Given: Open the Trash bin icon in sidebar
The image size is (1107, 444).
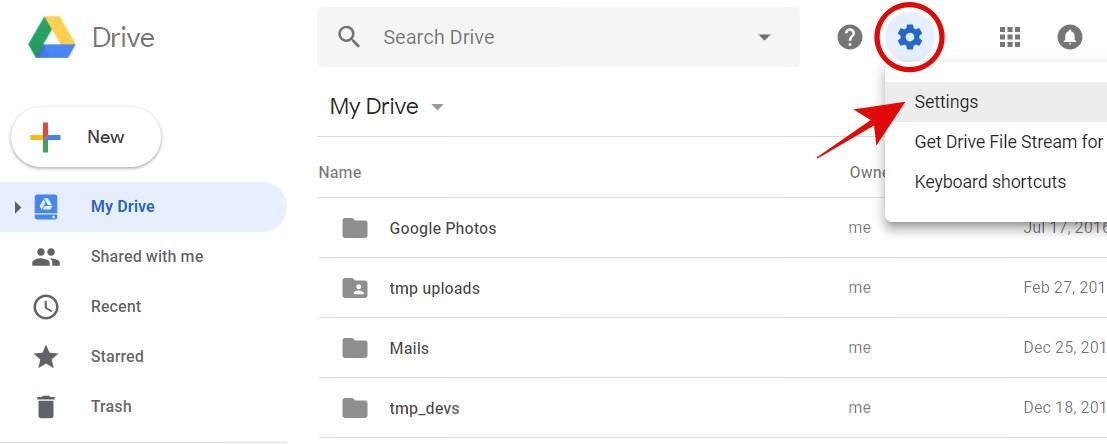Looking at the screenshot, I should pos(46,407).
